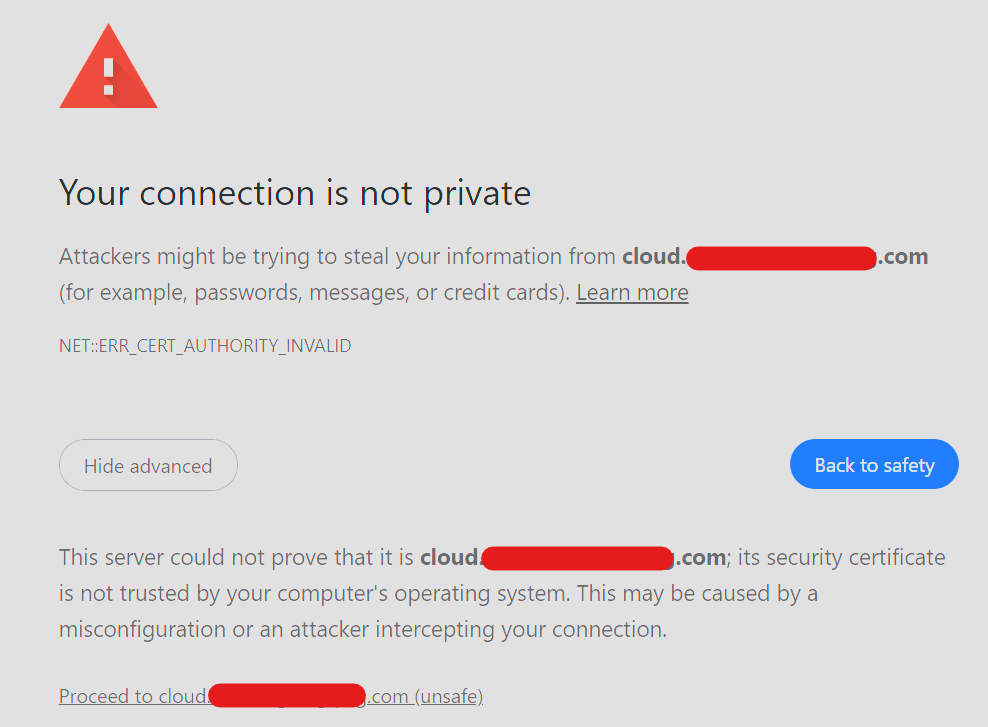Click the redacted domain bar in the advanced paragraph
Screen dimensions: 988x727
tap(577, 558)
